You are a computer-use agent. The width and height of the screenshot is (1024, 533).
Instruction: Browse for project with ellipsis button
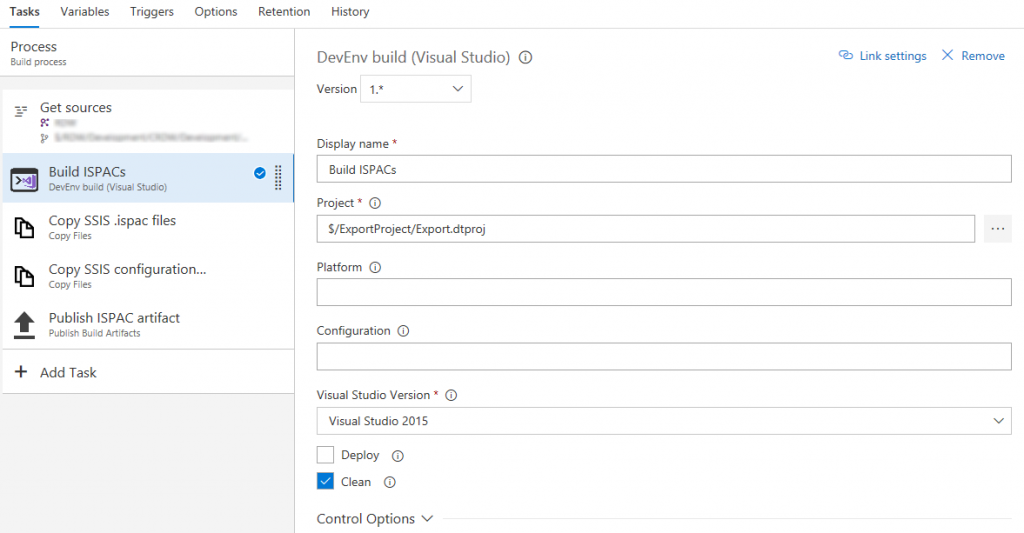tap(997, 229)
